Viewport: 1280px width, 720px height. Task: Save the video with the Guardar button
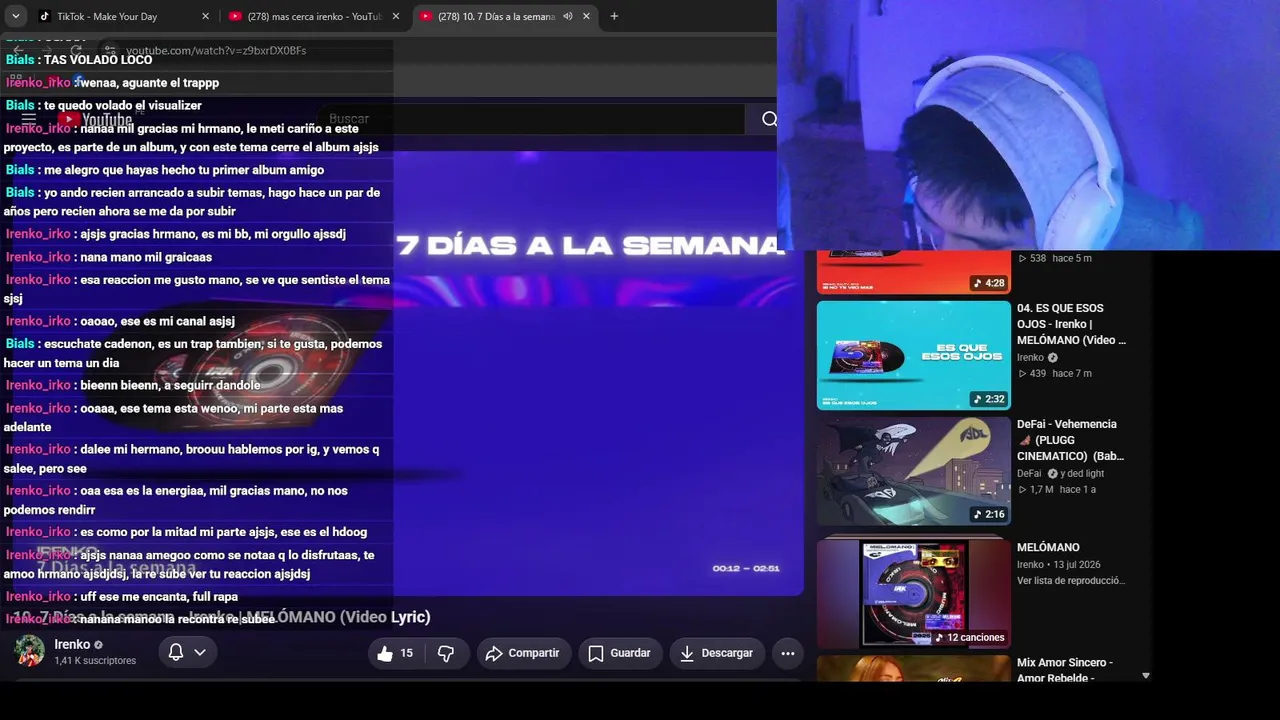tap(620, 653)
